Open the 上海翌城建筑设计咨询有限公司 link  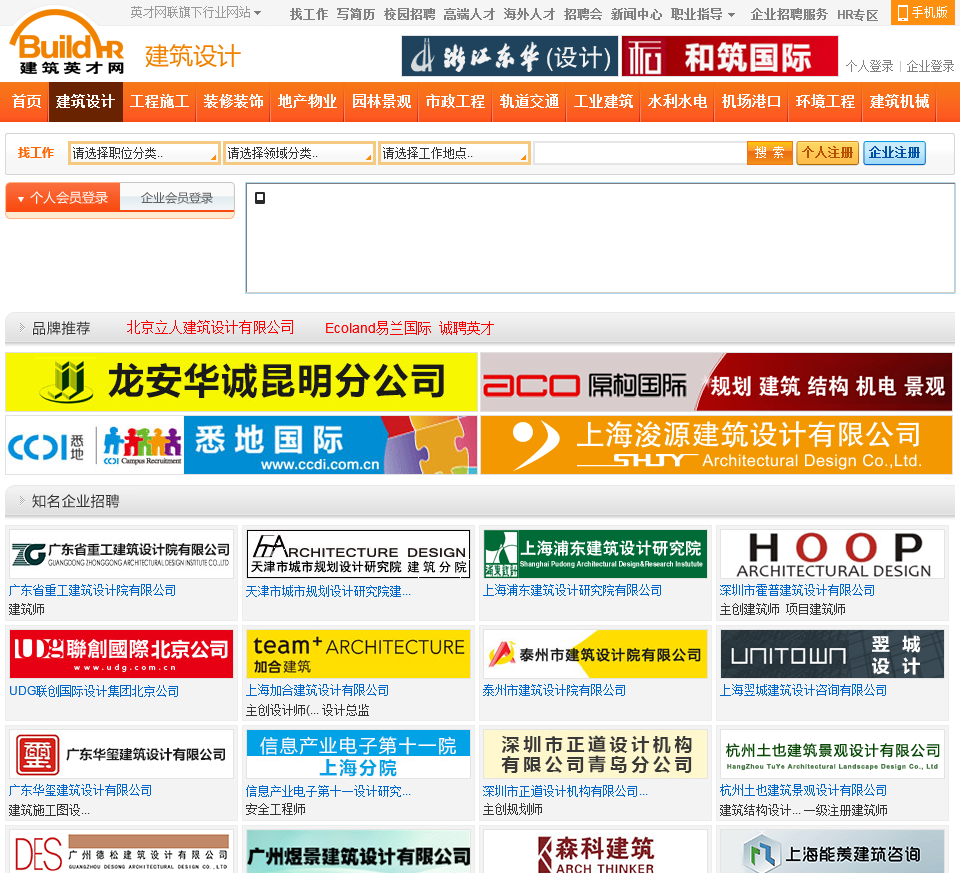pos(803,690)
